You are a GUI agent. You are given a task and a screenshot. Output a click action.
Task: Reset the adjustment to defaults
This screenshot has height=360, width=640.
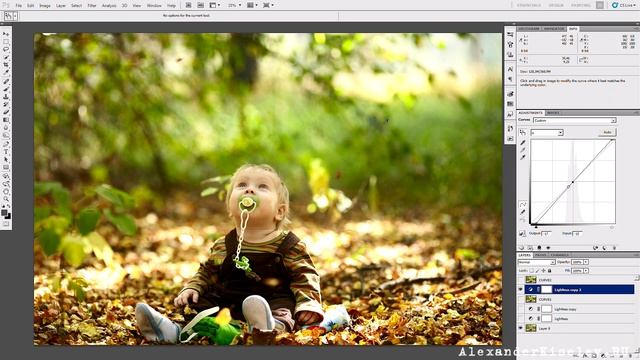point(604,248)
